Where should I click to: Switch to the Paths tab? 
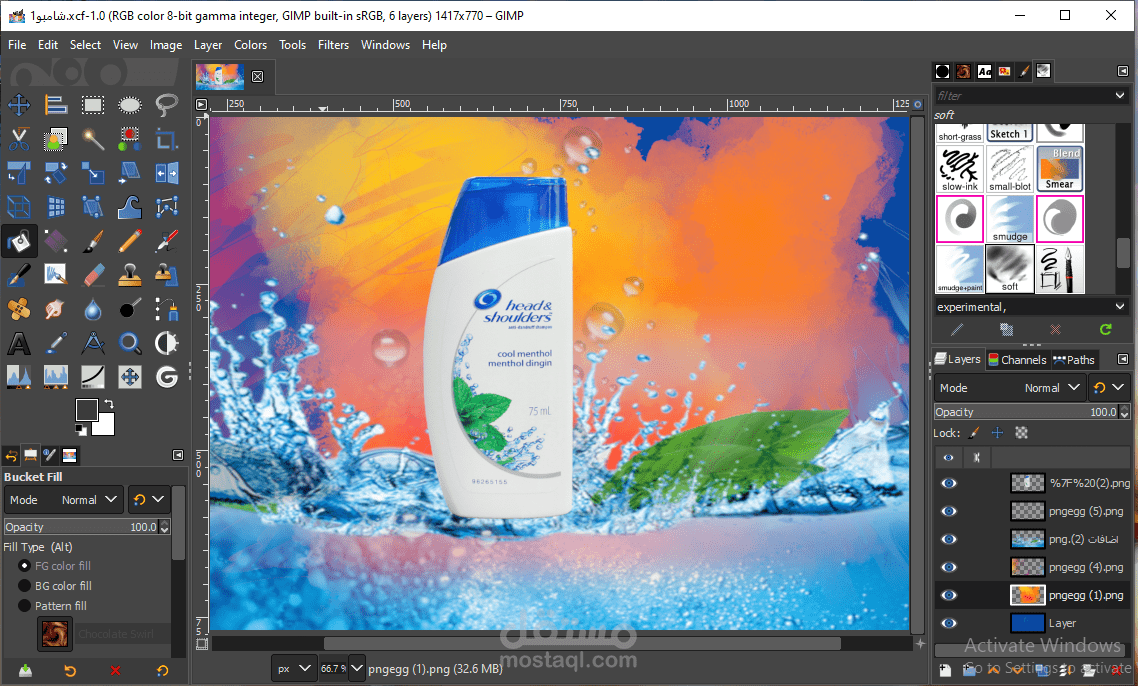[x=1073, y=359]
